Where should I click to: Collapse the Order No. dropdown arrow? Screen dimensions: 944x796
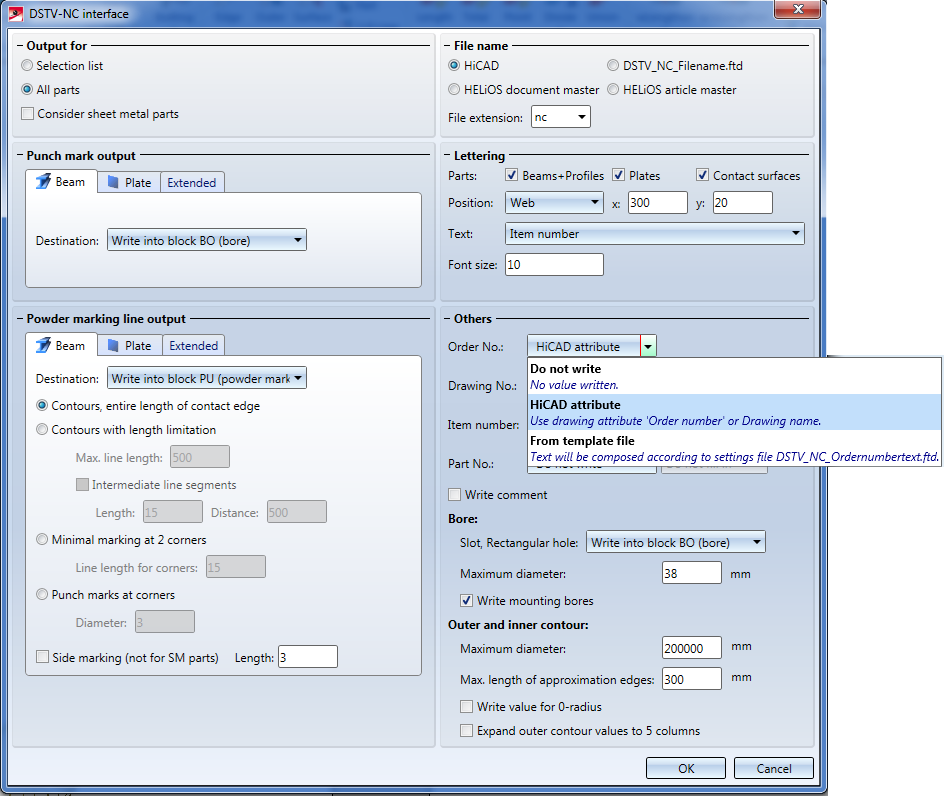[x=648, y=346]
